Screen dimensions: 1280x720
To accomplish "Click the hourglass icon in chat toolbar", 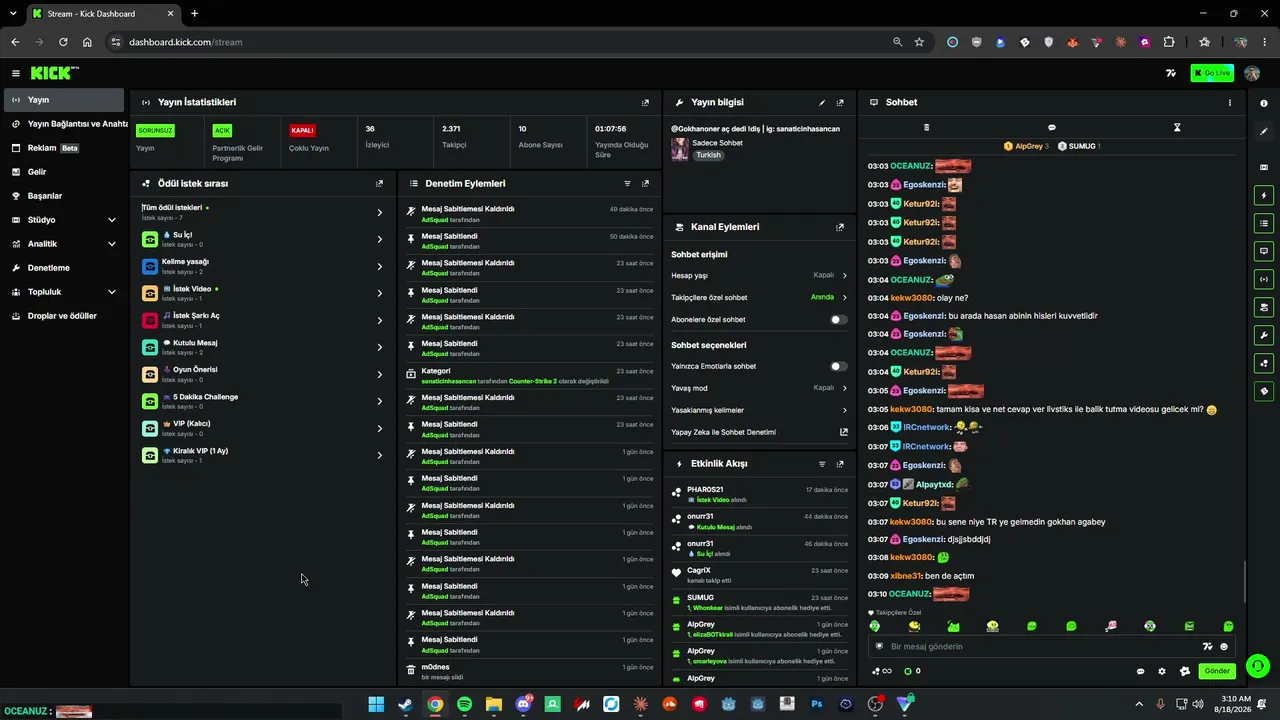I will pos(1177,127).
